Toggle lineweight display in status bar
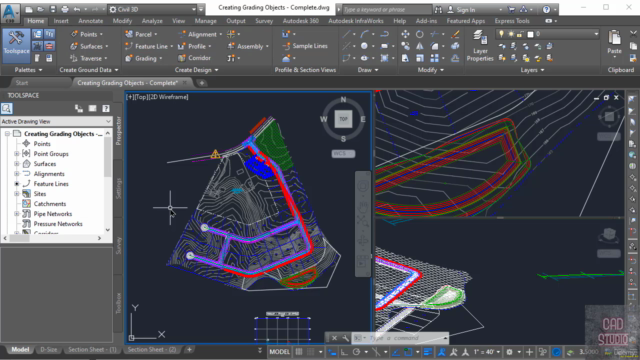The height and width of the screenshot is (360, 640). point(427,352)
